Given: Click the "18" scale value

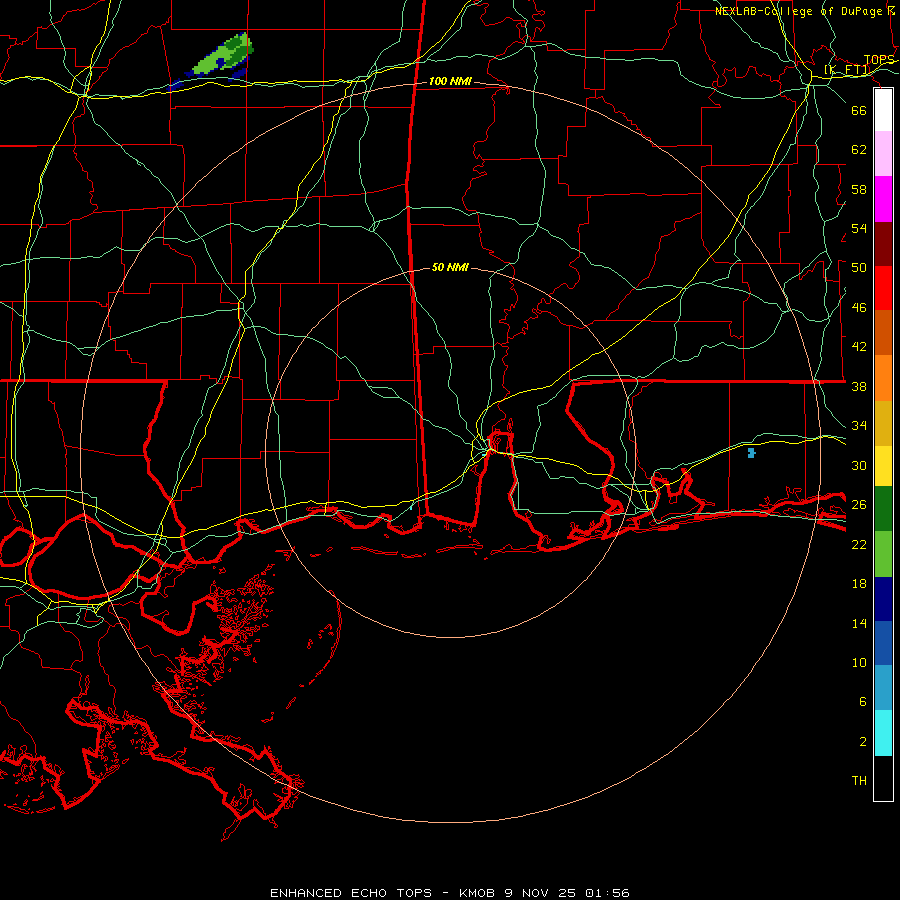Looking at the screenshot, I should (x=859, y=584).
